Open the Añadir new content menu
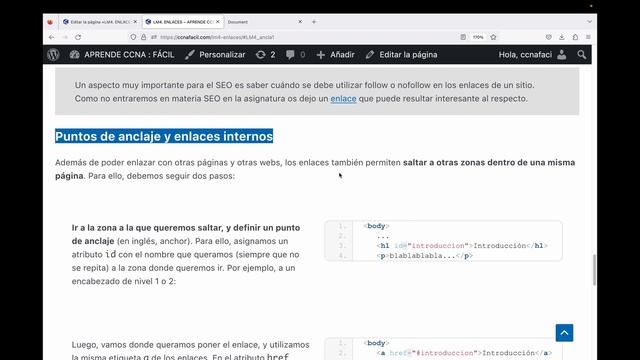The height and width of the screenshot is (360, 640). [x=336, y=55]
